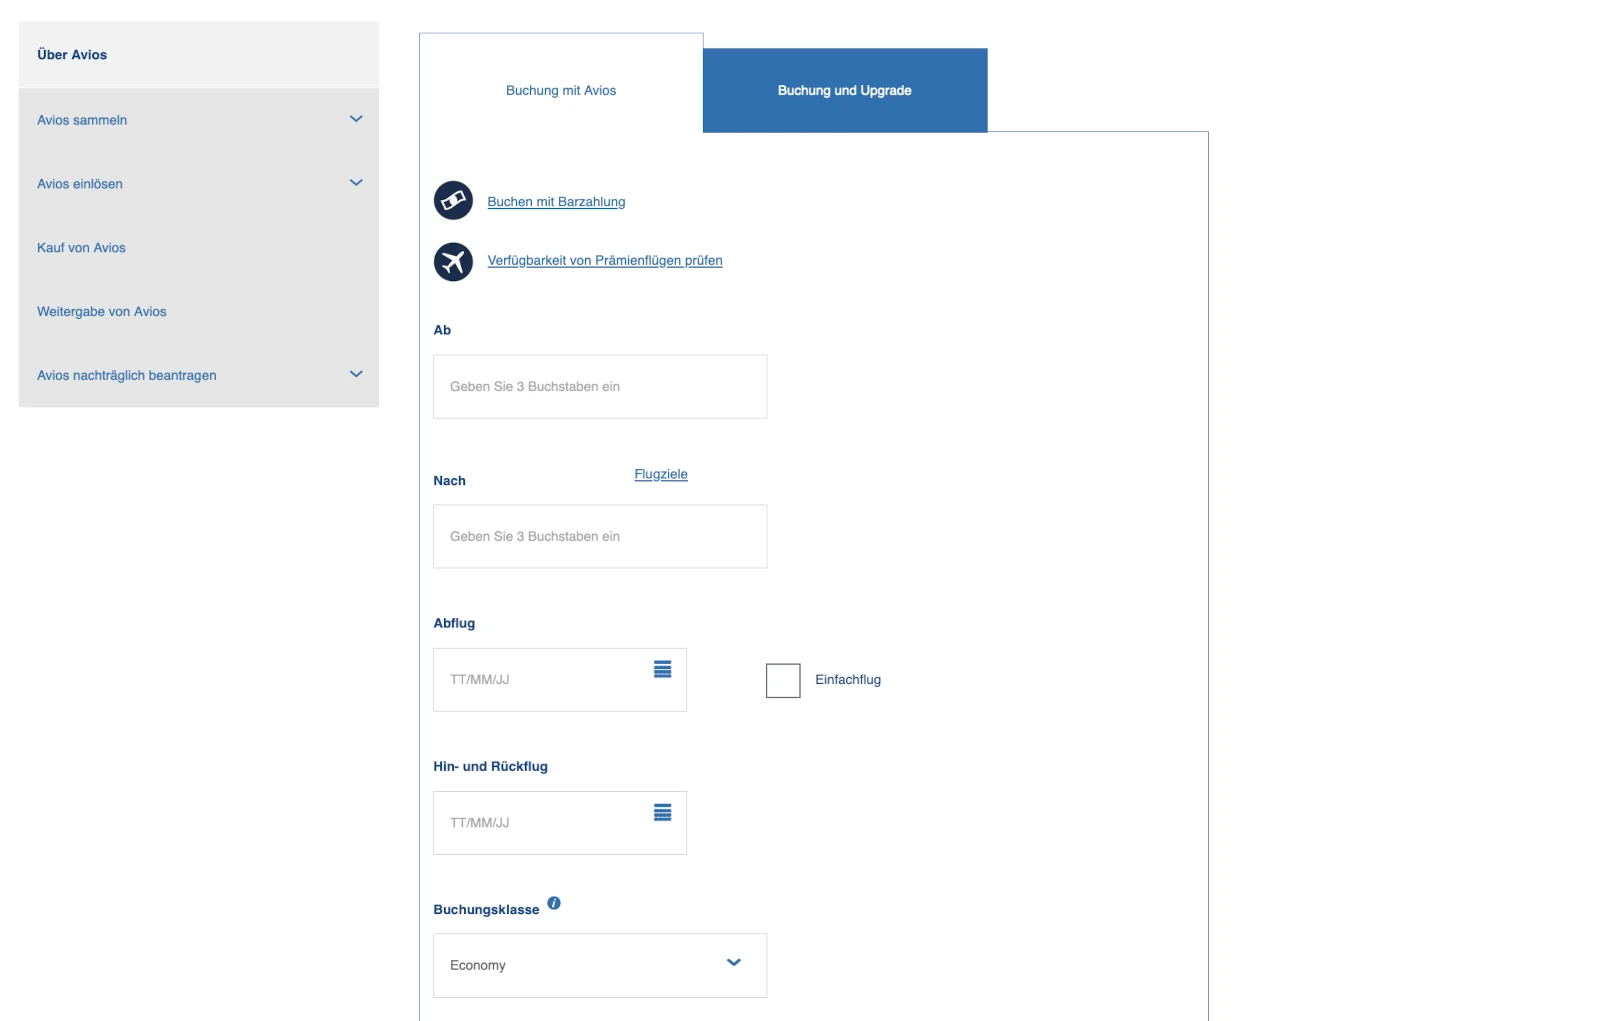Image resolution: width=1600 pixels, height=1021 pixels.
Task: Expand the Avios einlösen chevron
Action: (356, 183)
